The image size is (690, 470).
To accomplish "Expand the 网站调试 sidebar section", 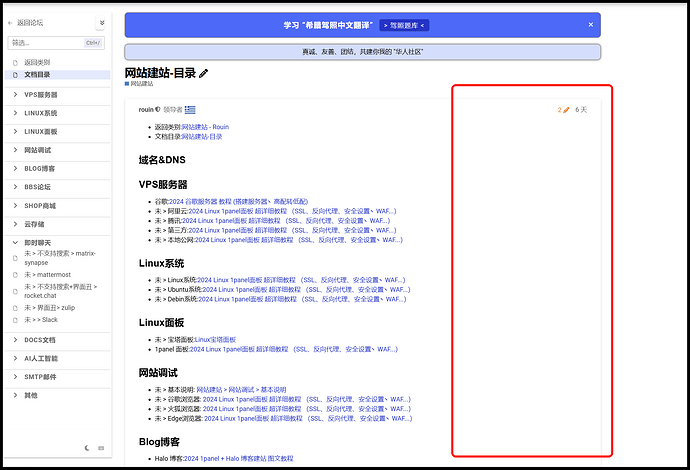I will (37, 150).
